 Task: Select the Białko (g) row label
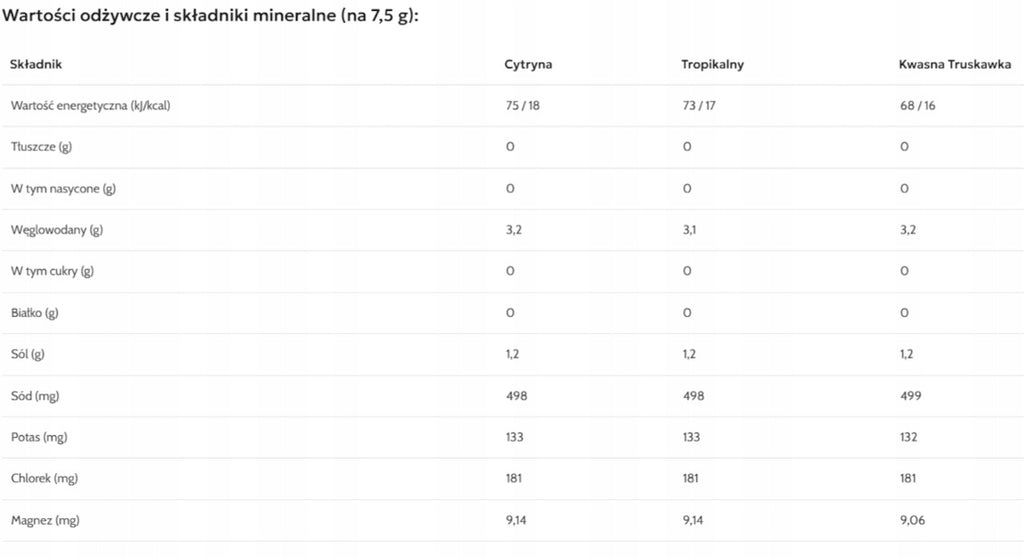[x=35, y=313]
